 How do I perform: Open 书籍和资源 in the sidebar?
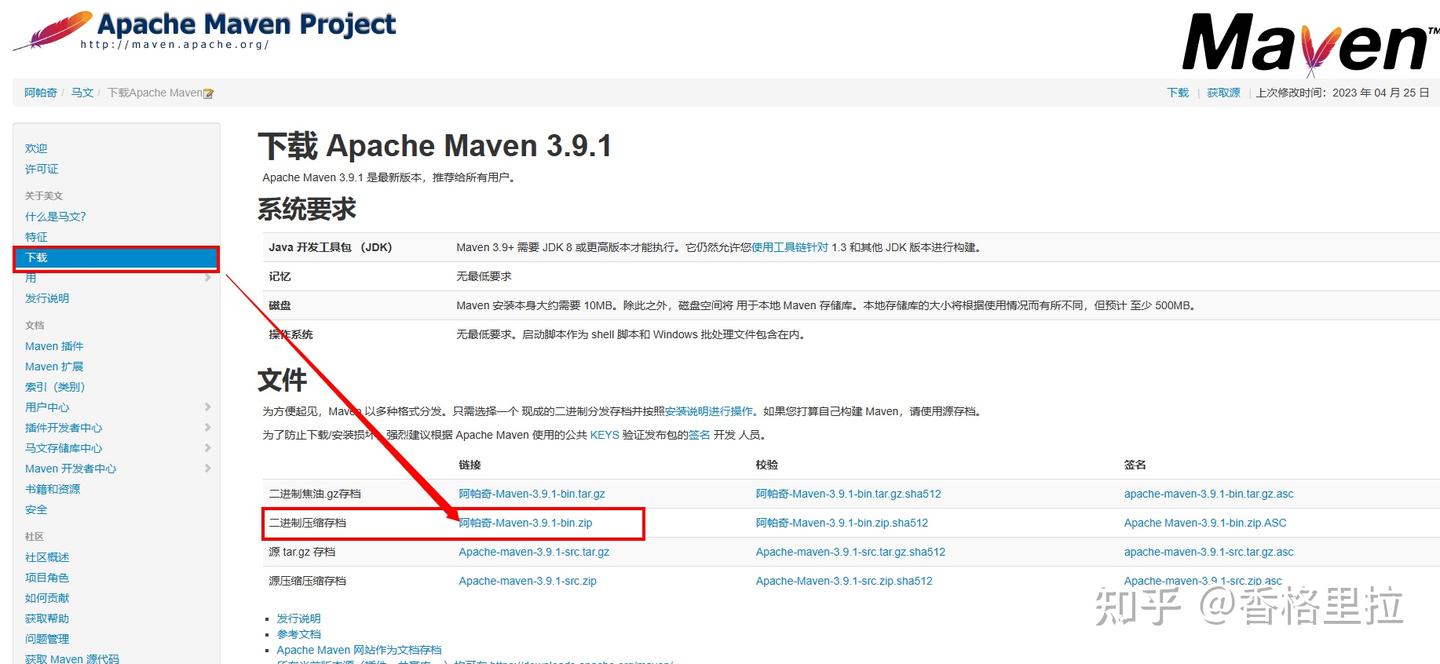(x=53, y=489)
